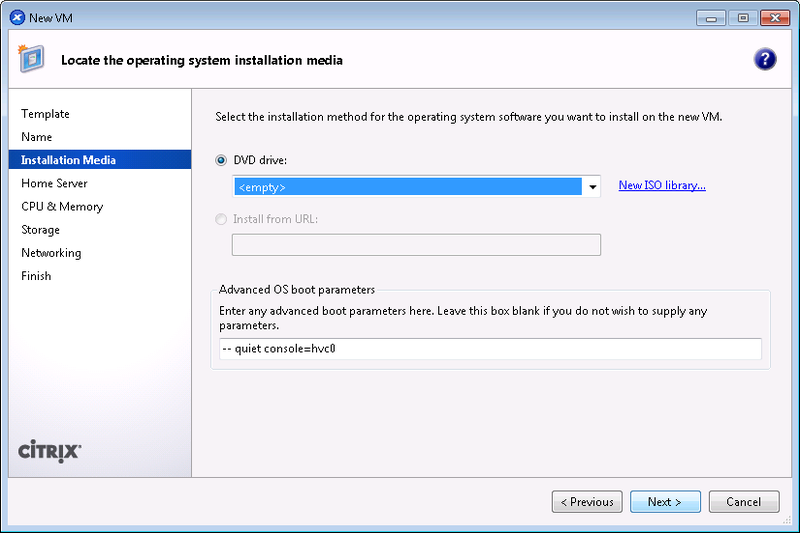Cancel the New VM wizard
The height and width of the screenshot is (533, 800).
[x=744, y=502]
